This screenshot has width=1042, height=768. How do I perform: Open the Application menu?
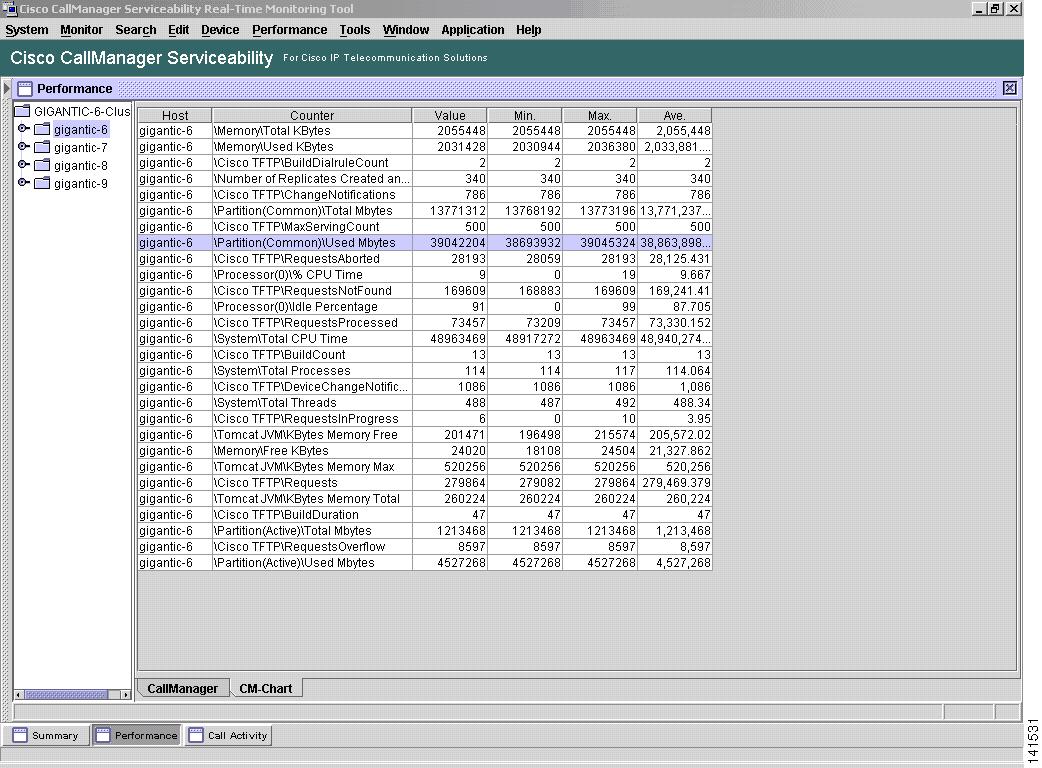click(472, 30)
